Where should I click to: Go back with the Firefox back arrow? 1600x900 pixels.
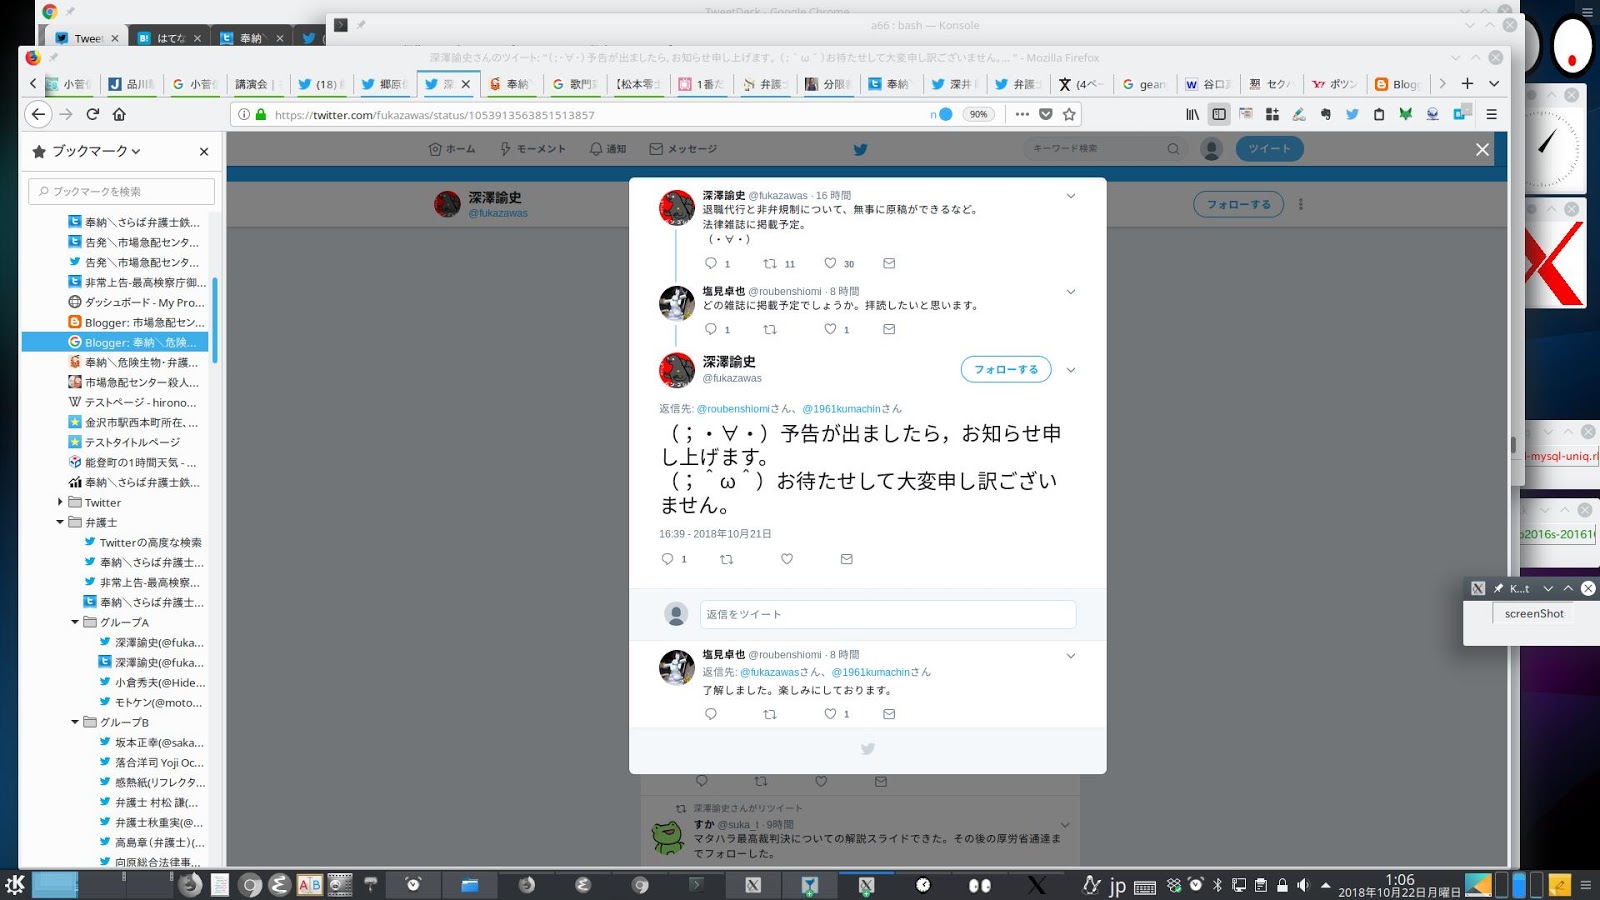tap(38, 114)
